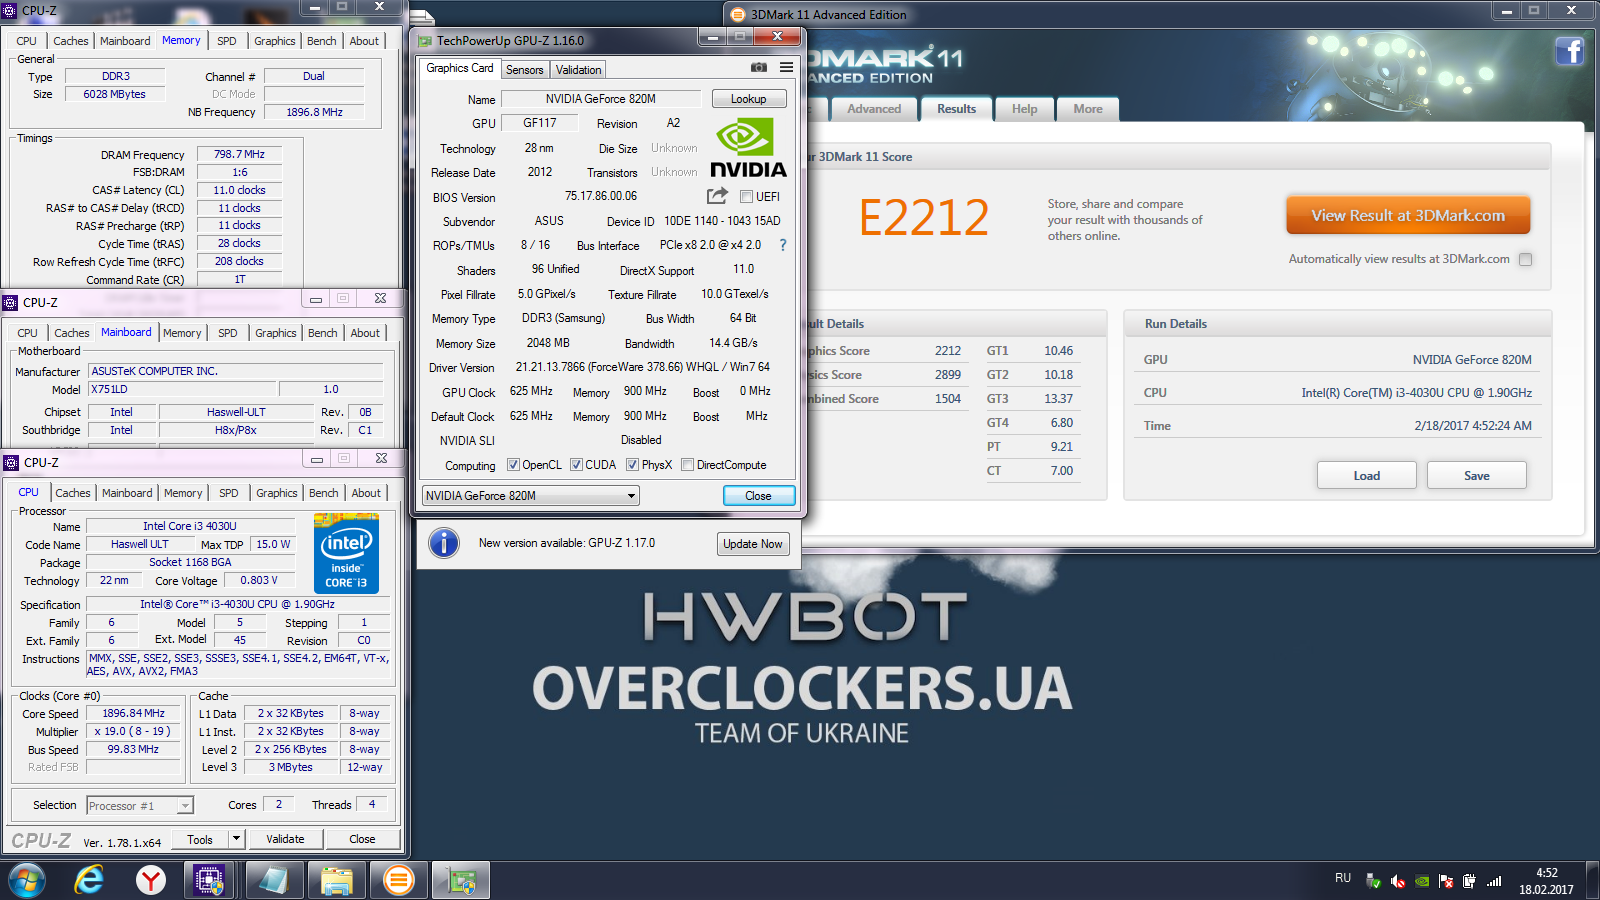
Task: Click the RU language indicator in tray
Action: (x=1343, y=878)
